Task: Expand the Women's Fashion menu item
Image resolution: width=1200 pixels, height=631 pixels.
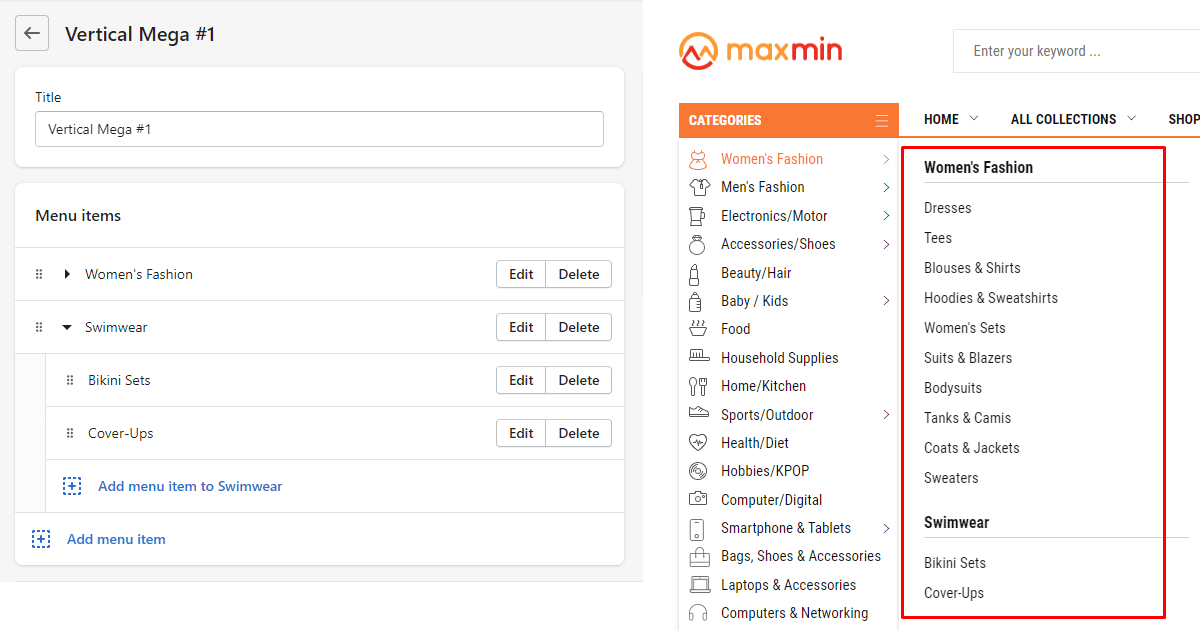Action: click(x=67, y=274)
